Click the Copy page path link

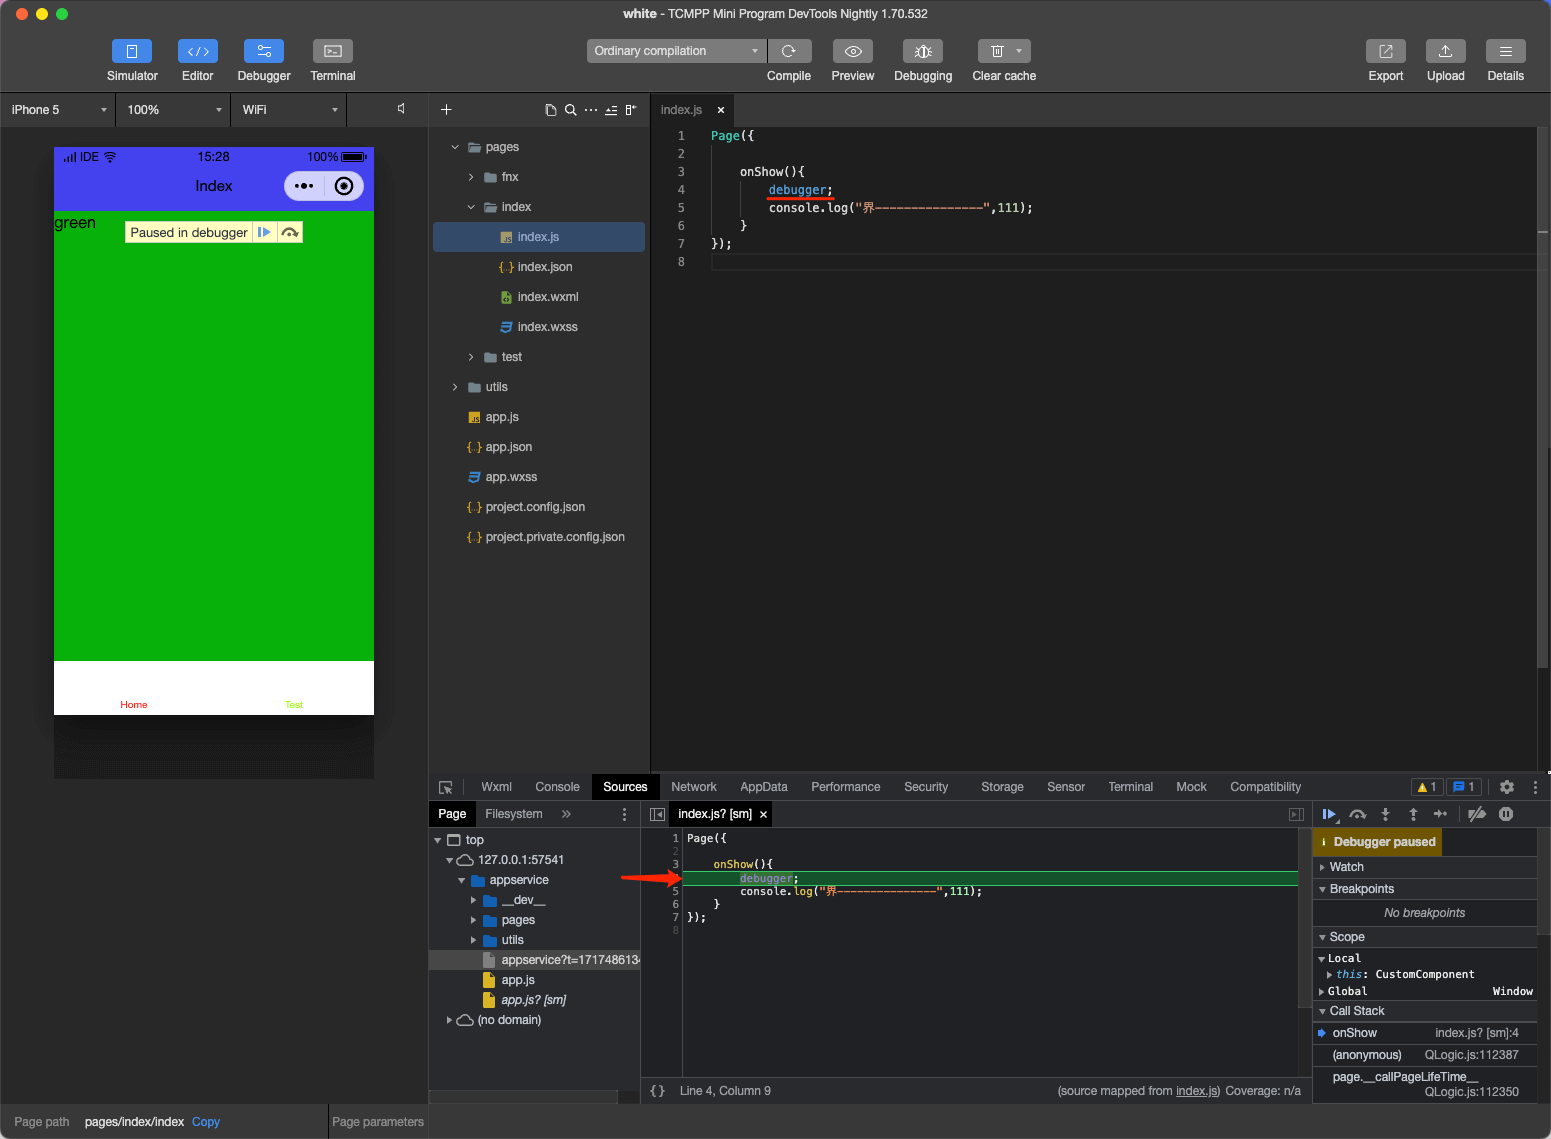206,1122
